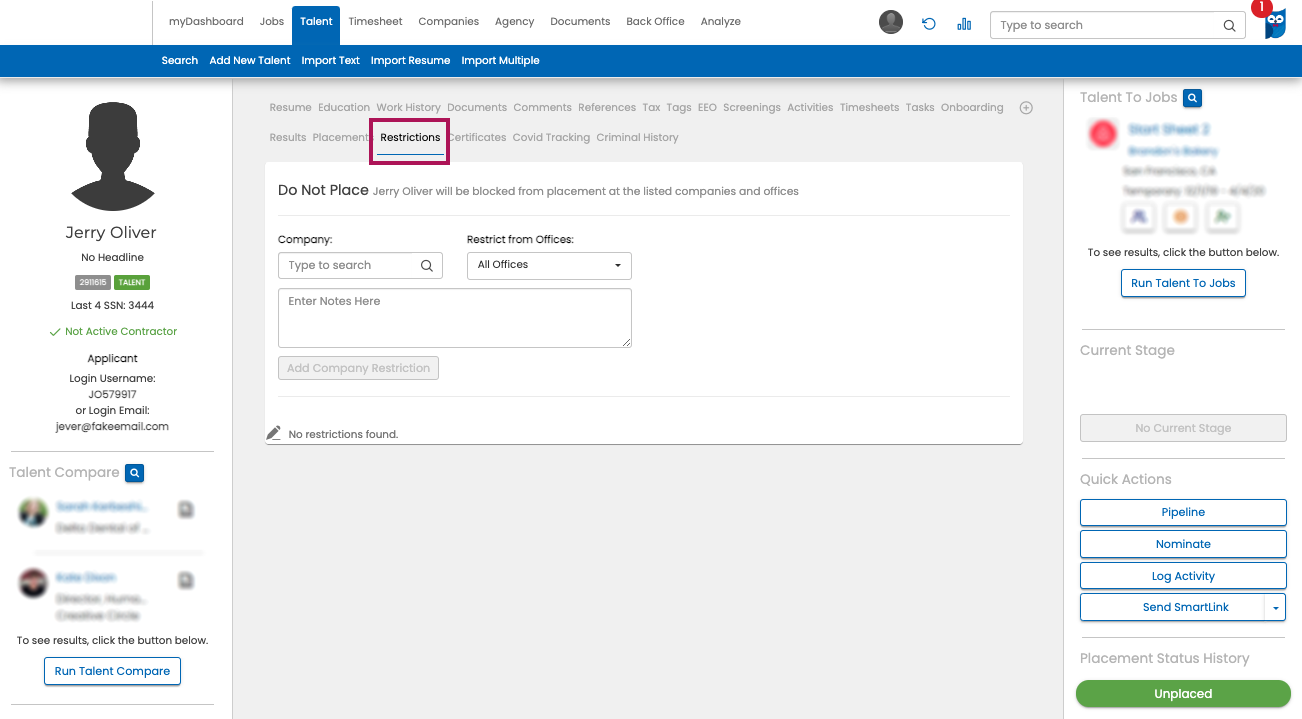Click the Run Talent To Jobs button
1302x719 pixels.
pyautogui.click(x=1183, y=284)
